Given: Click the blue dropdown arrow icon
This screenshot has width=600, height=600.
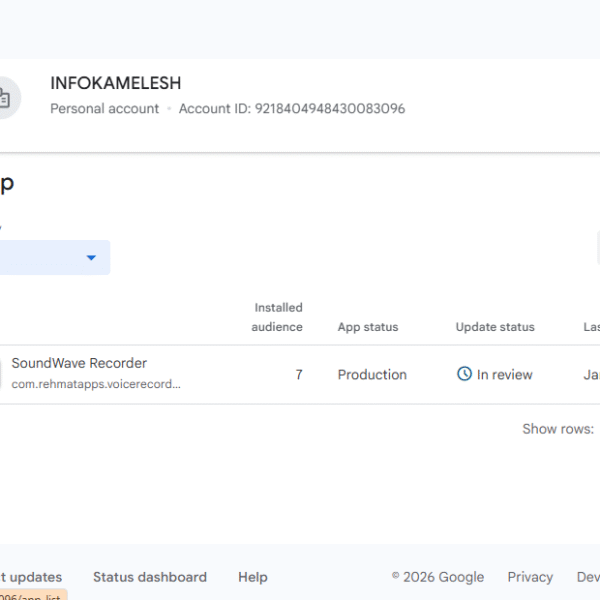Looking at the screenshot, I should tap(91, 258).
